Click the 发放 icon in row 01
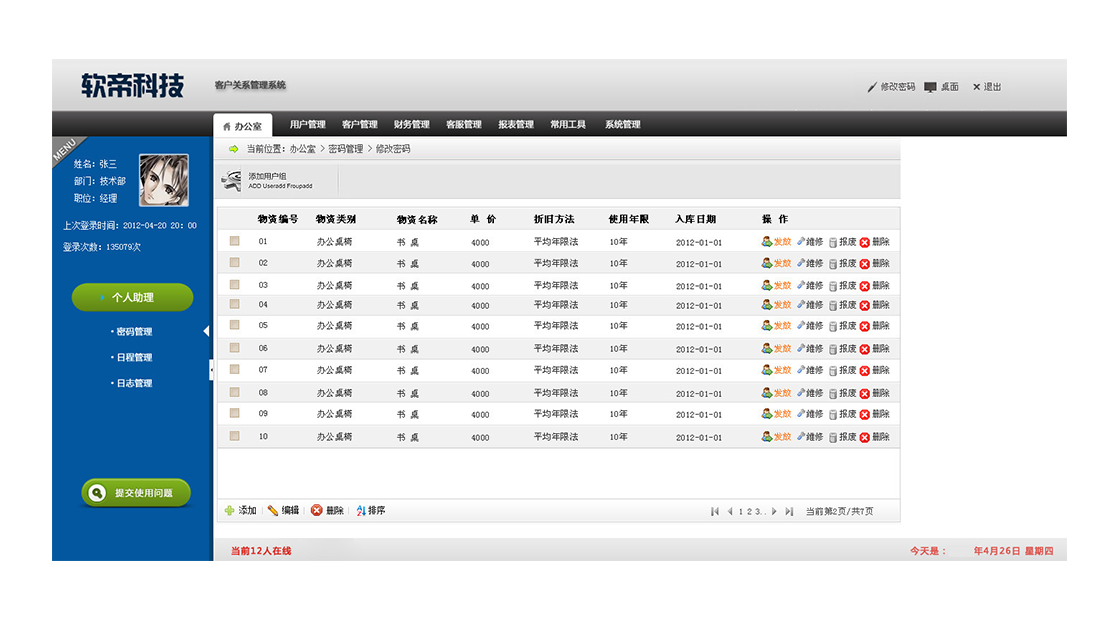The image size is (1120, 620). [766, 241]
